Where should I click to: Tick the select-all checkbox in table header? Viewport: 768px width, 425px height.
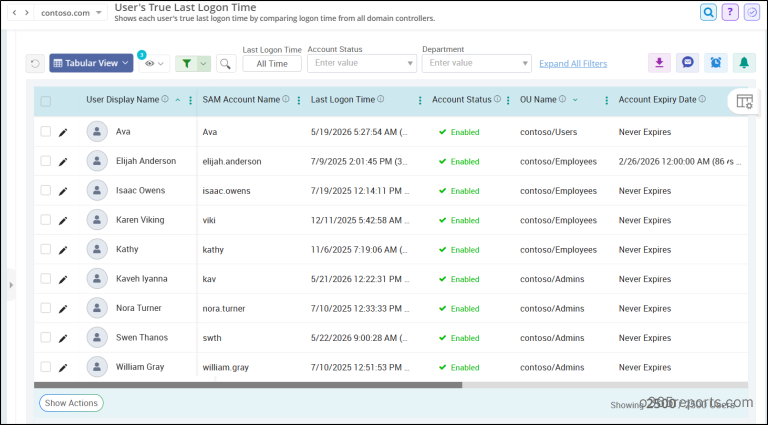(46, 101)
